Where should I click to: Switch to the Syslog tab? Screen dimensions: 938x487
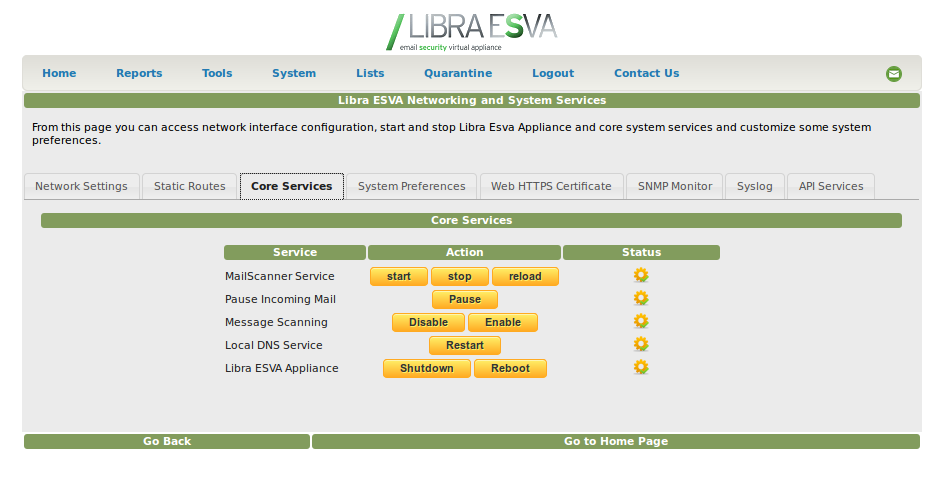(754, 186)
